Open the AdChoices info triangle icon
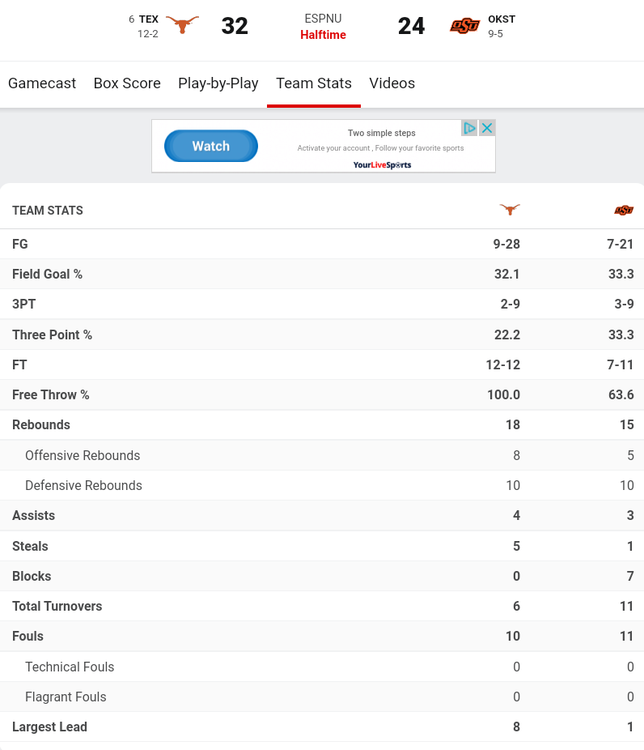This screenshot has height=750, width=644. [470, 128]
